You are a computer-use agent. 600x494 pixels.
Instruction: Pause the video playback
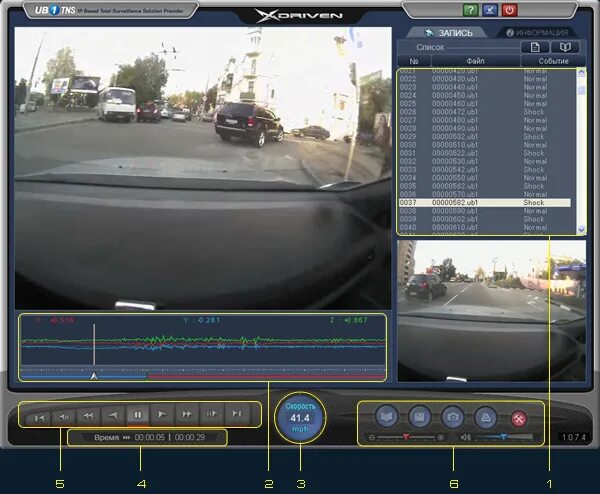pyautogui.click(x=138, y=415)
